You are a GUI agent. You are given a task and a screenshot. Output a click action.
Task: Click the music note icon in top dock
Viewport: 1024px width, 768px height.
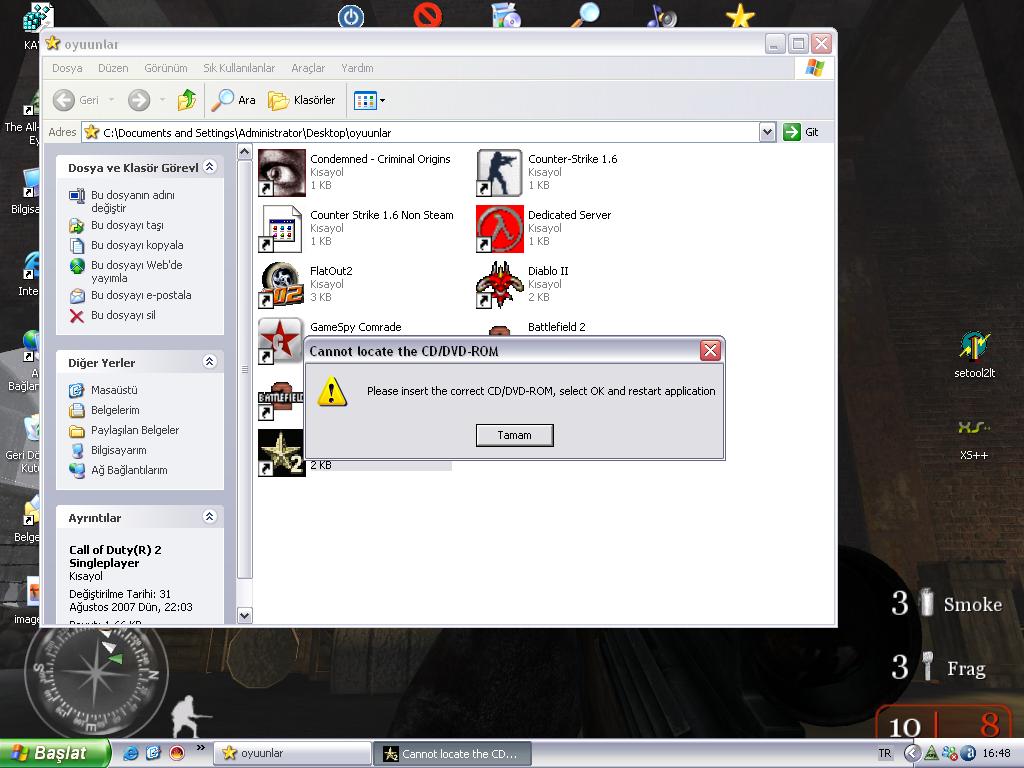click(x=662, y=15)
